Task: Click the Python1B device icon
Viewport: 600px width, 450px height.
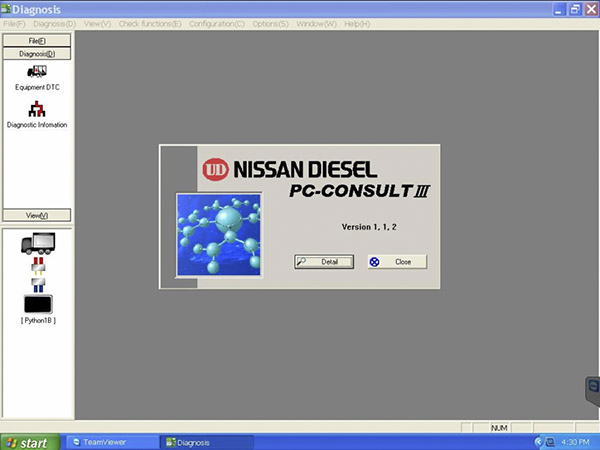Action: (x=38, y=303)
